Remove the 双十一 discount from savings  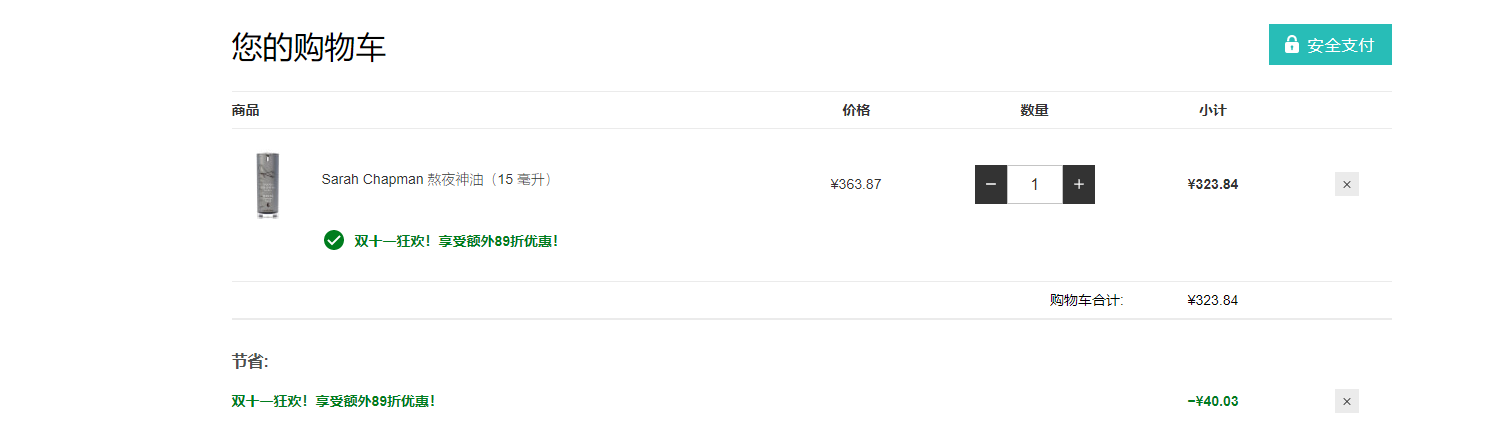[x=1347, y=401]
